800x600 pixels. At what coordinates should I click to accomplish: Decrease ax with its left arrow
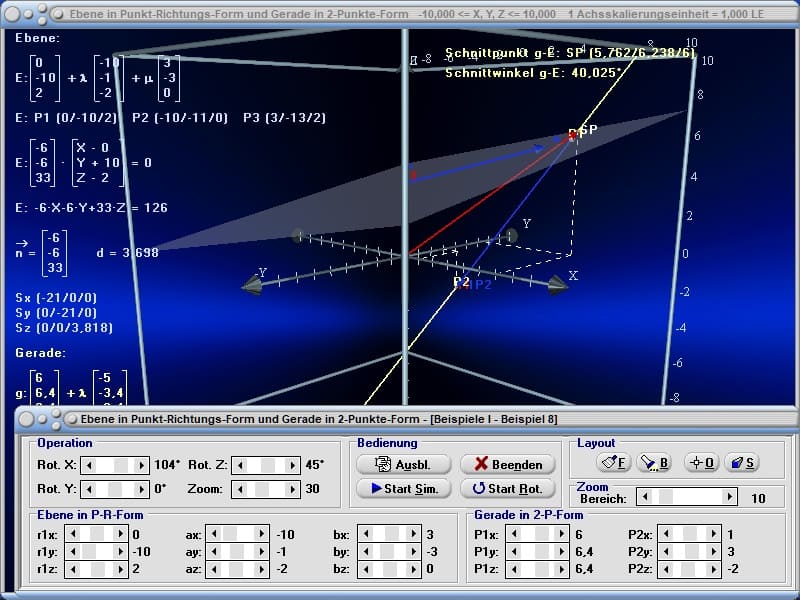coord(214,534)
